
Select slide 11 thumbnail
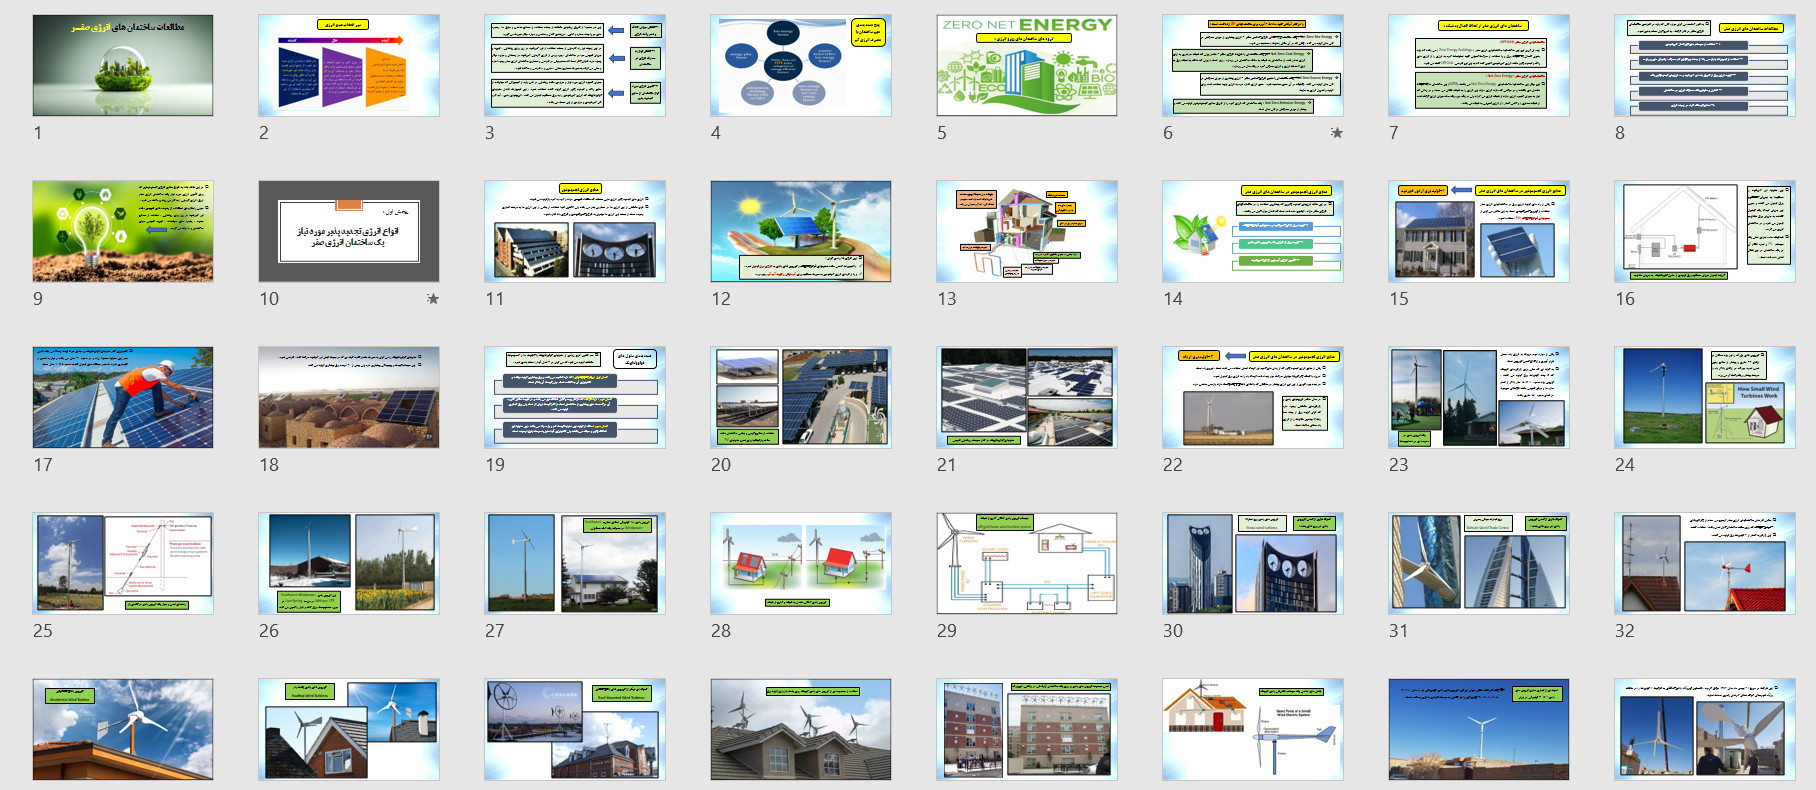click(575, 231)
